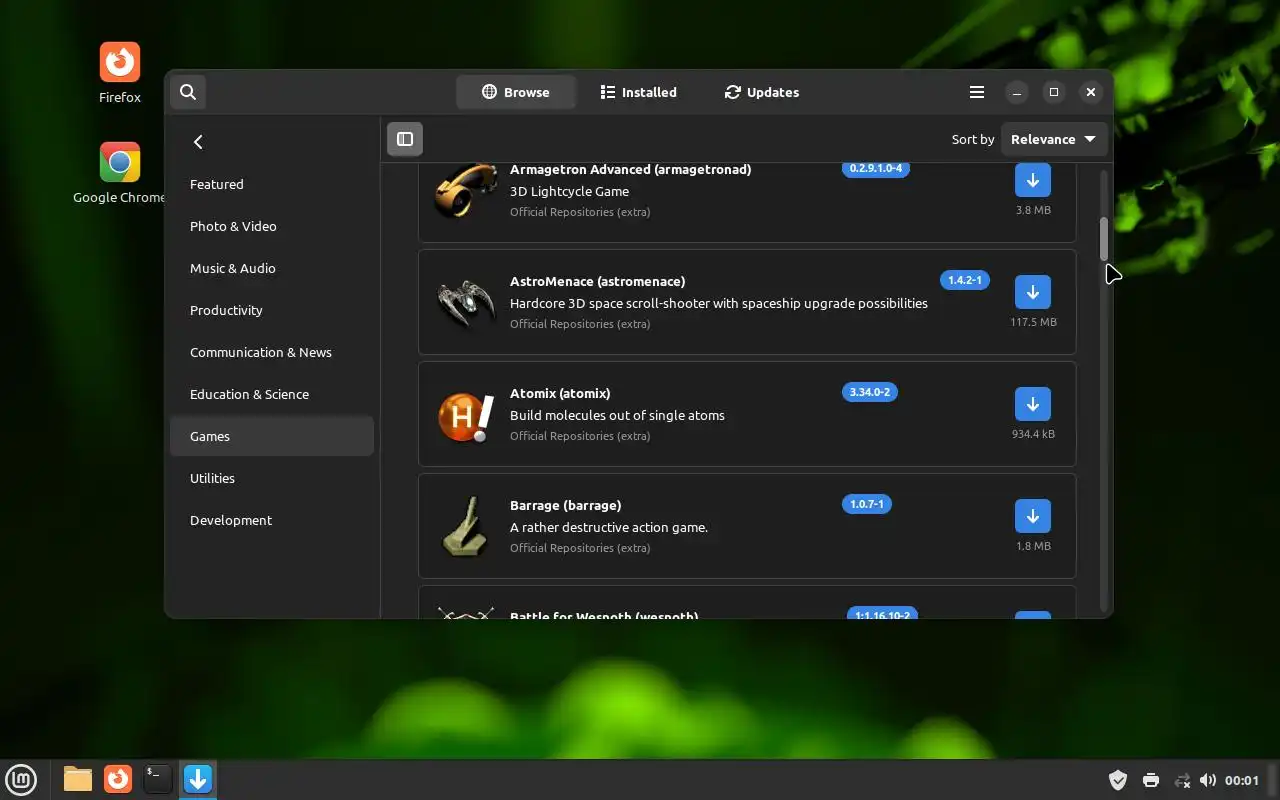Open the Armagetron Advanced (armagetronad) title
Image resolution: width=1280 pixels, height=800 pixels.
tap(630, 169)
